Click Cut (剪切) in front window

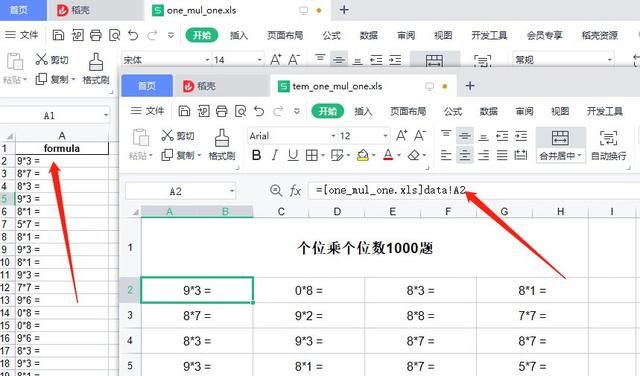(178, 136)
